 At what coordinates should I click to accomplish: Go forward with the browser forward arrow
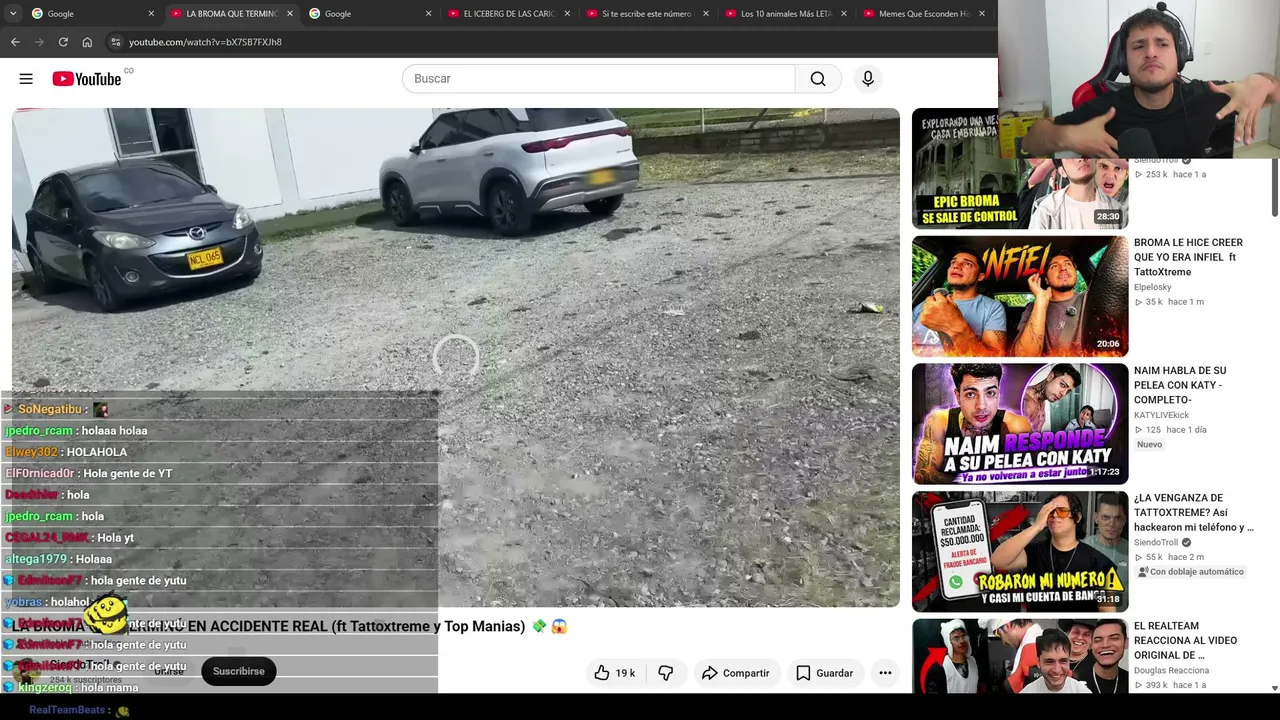[x=39, y=42]
